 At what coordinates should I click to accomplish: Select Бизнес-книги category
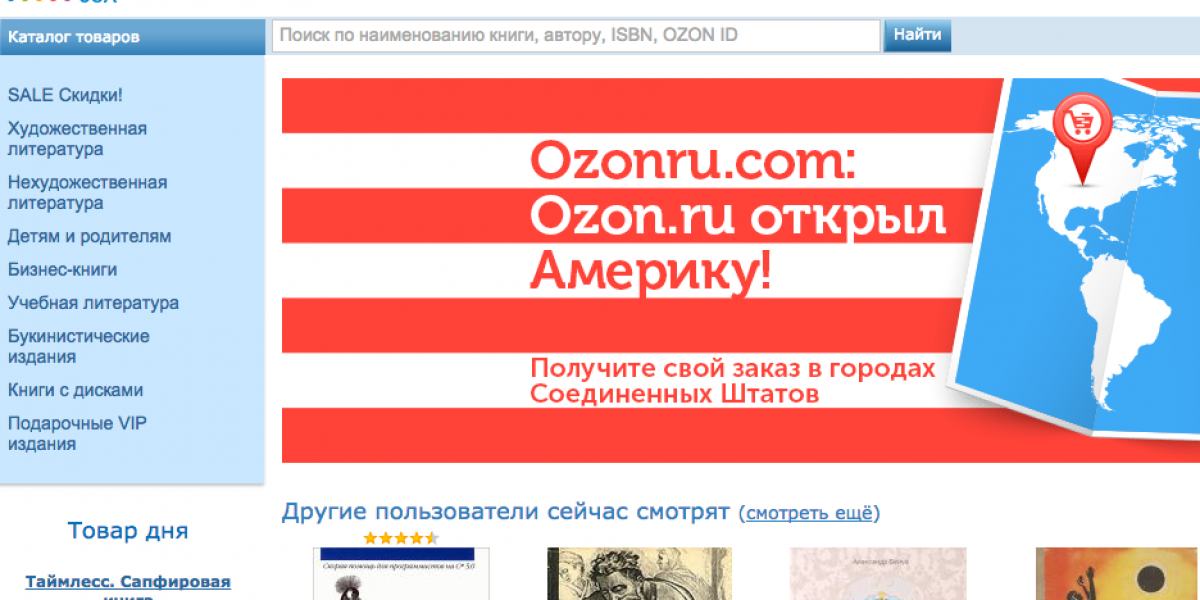pos(62,270)
